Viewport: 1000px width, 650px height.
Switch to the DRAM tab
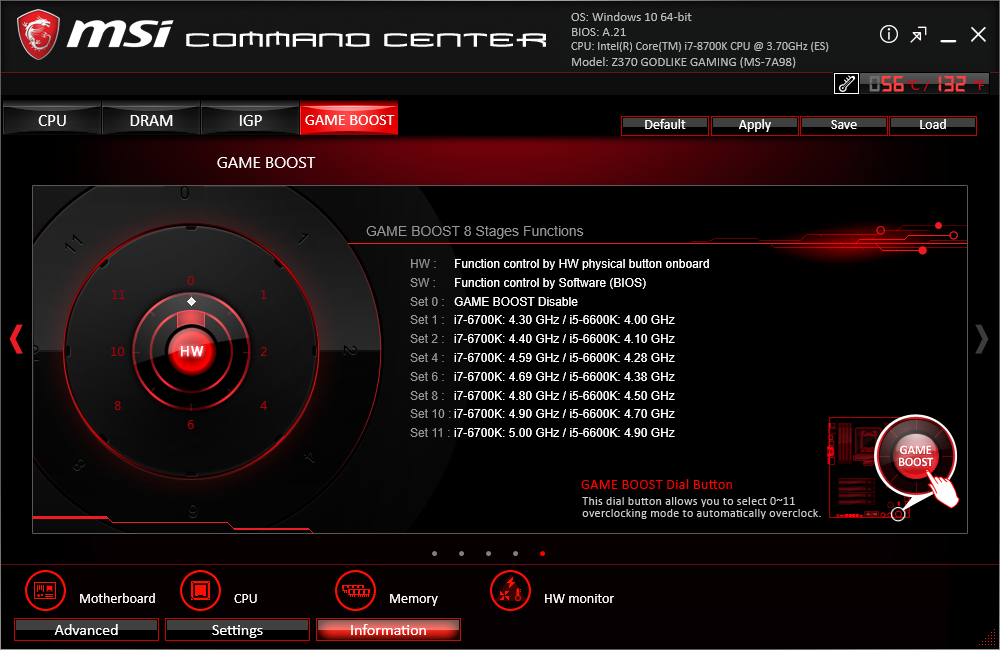[151, 120]
